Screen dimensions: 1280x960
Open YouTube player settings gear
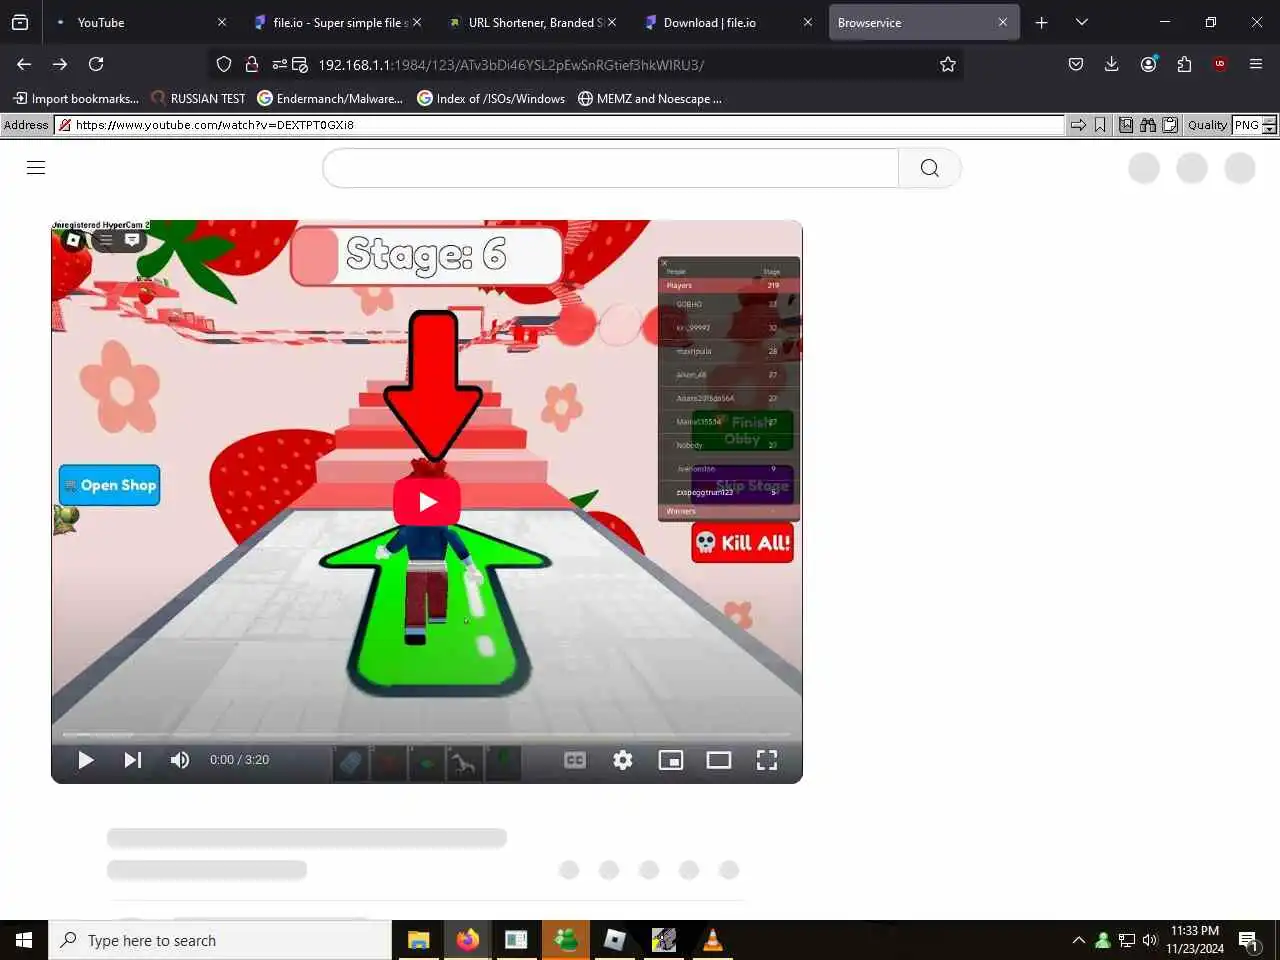pos(623,760)
